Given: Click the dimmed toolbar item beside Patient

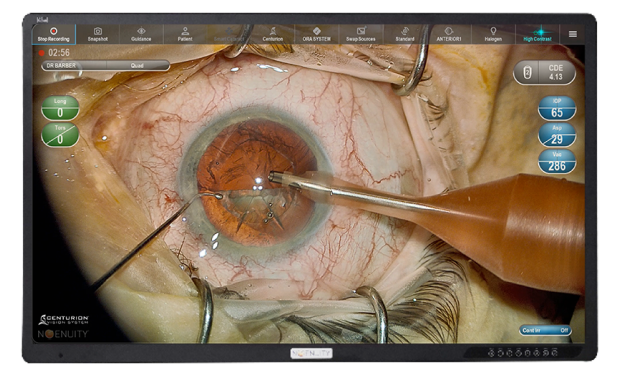Looking at the screenshot, I should click(x=229, y=34).
